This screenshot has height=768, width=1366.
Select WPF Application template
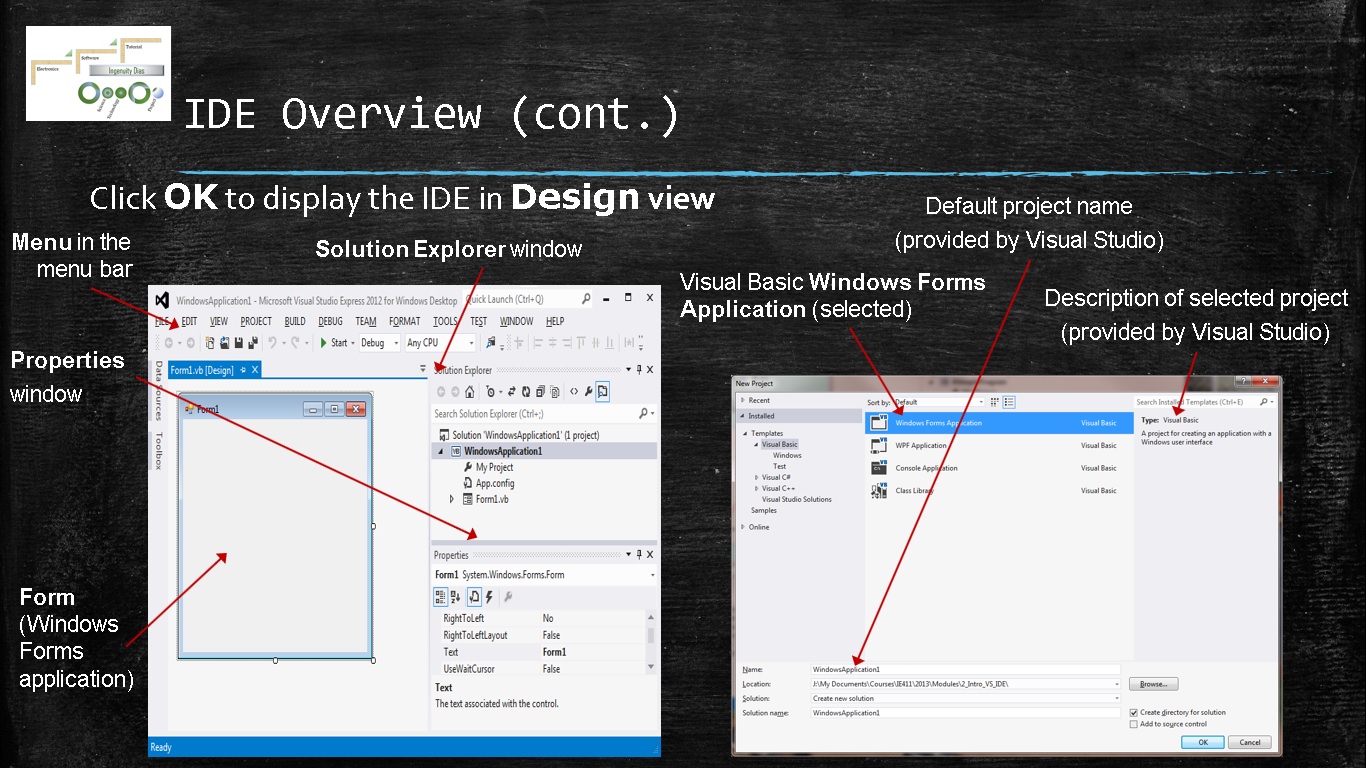pyautogui.click(x=999, y=445)
